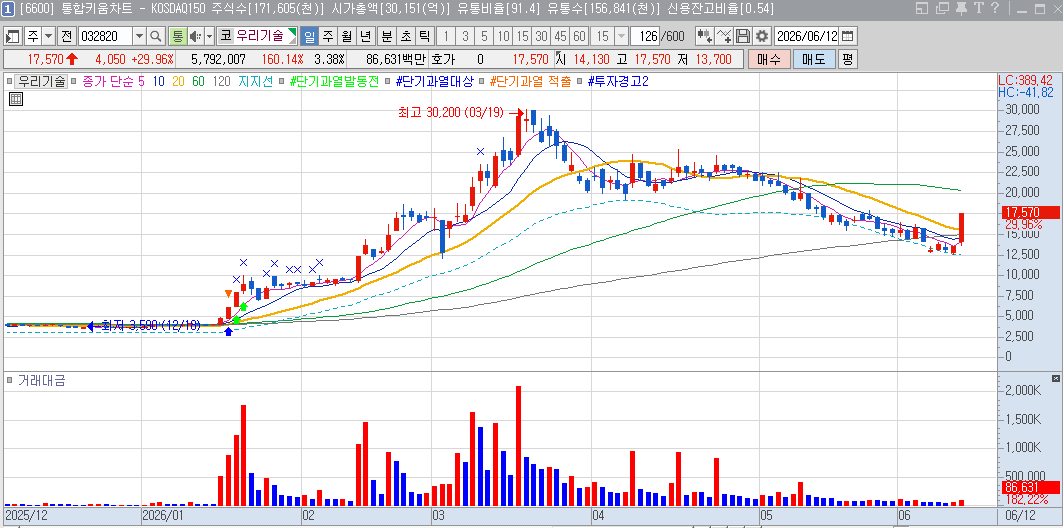Click the 우리기술 legend label button
Screen dimensions: 1063x528
pyautogui.click(x=41, y=81)
